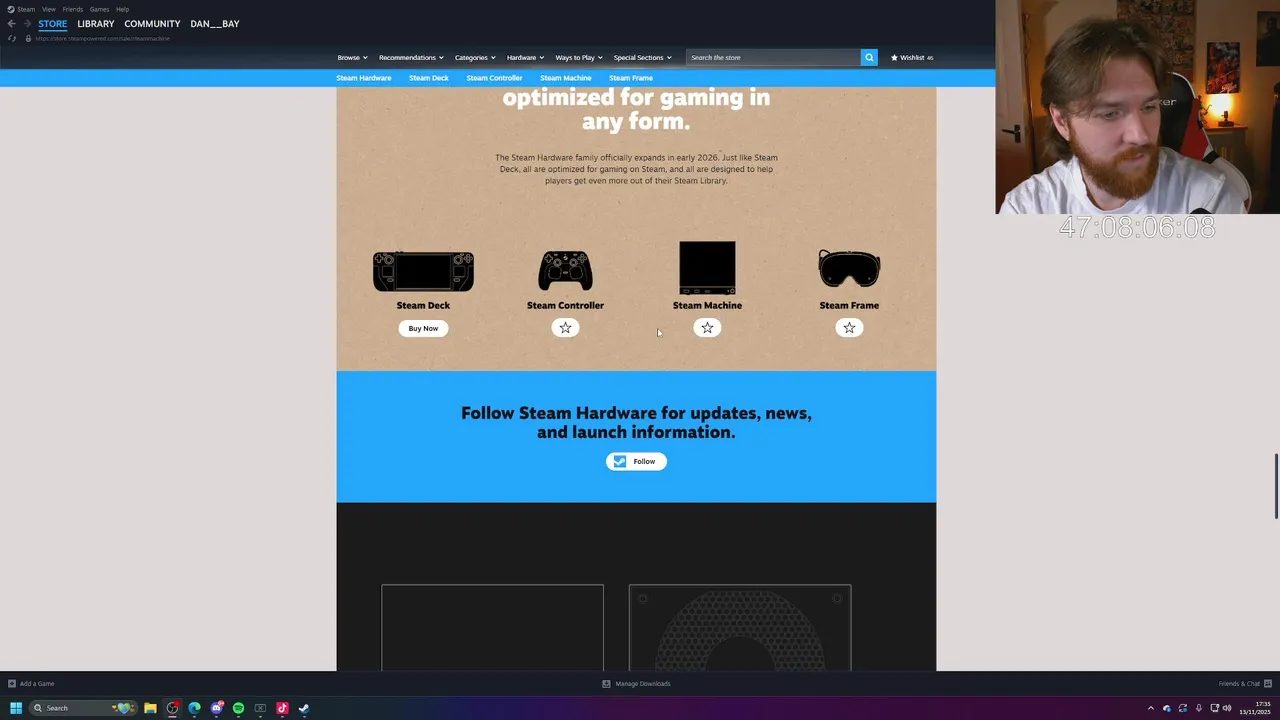Viewport: 1280px width, 720px height.
Task: Open the Wishlist link
Action: click(912, 57)
